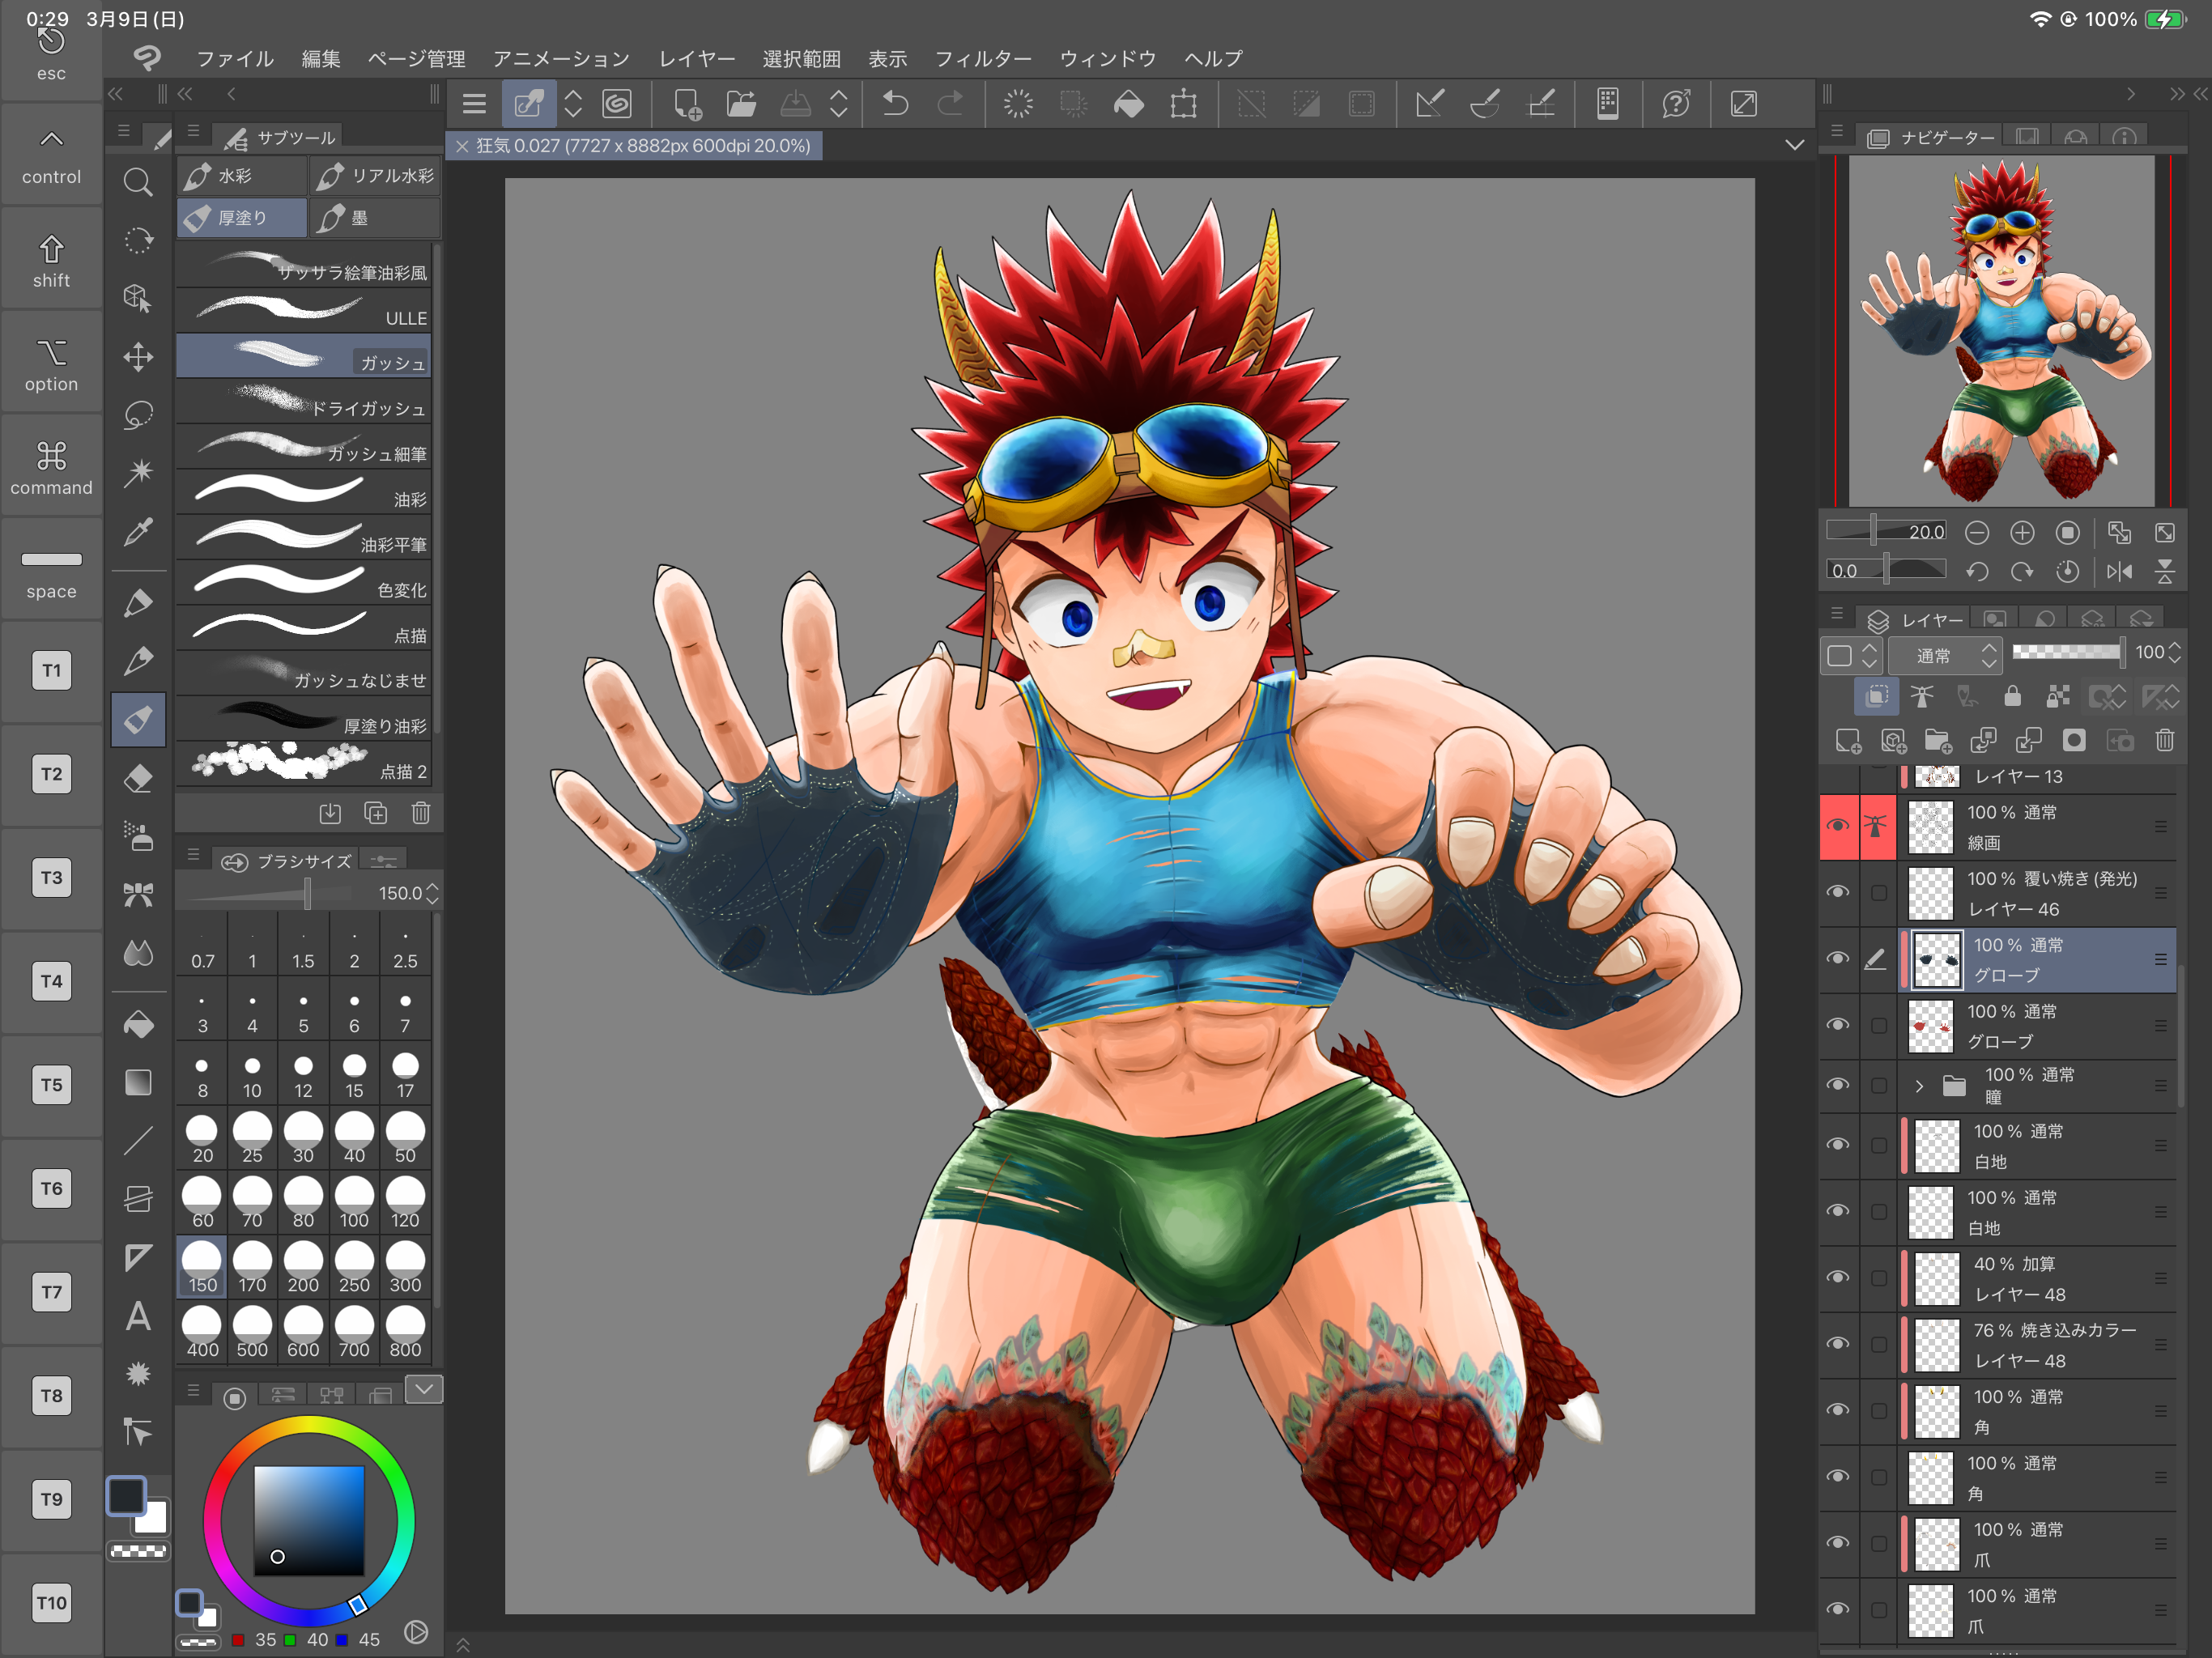The width and height of the screenshot is (2212, 1658).
Task: Click the Zoom out icon in Navigator
Action: click(x=1977, y=533)
